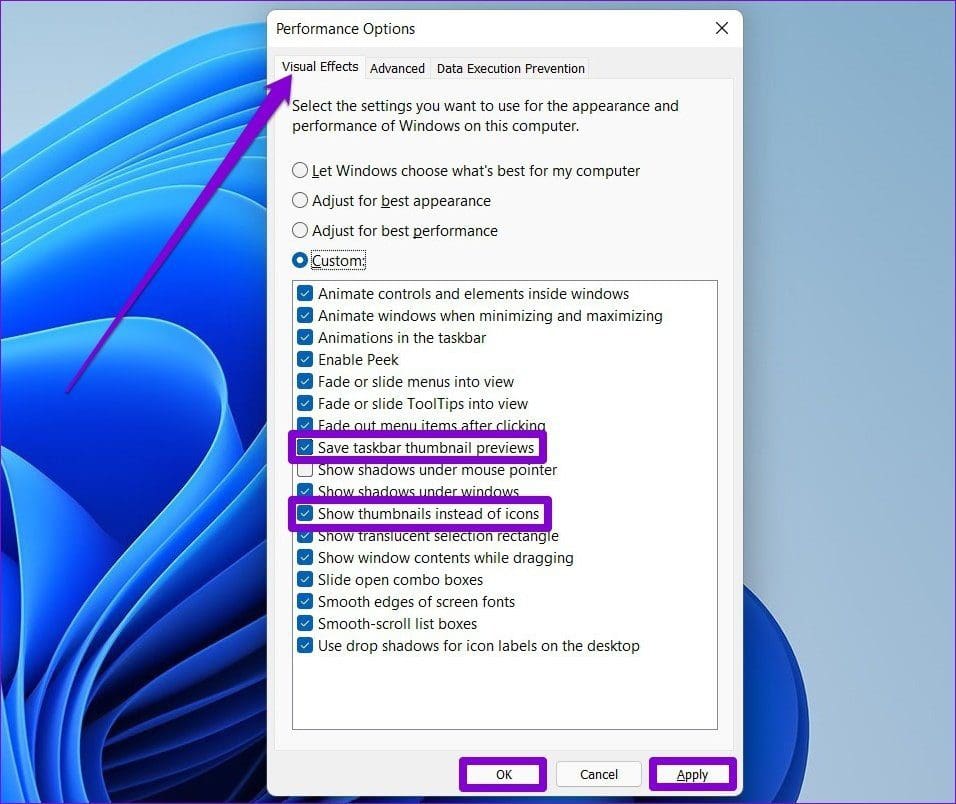
Task: Close the Performance Options dialog
Action: pos(722,28)
